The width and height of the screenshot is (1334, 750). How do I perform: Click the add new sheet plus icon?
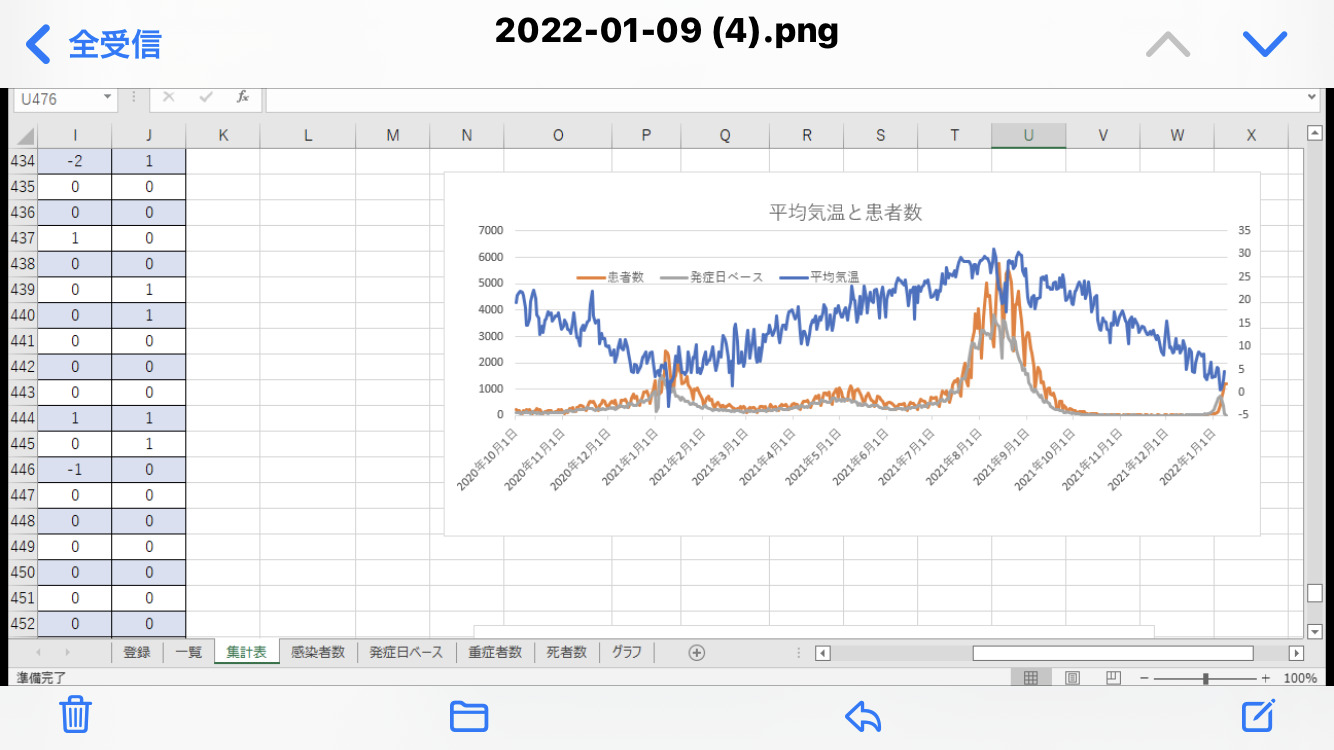pos(697,652)
